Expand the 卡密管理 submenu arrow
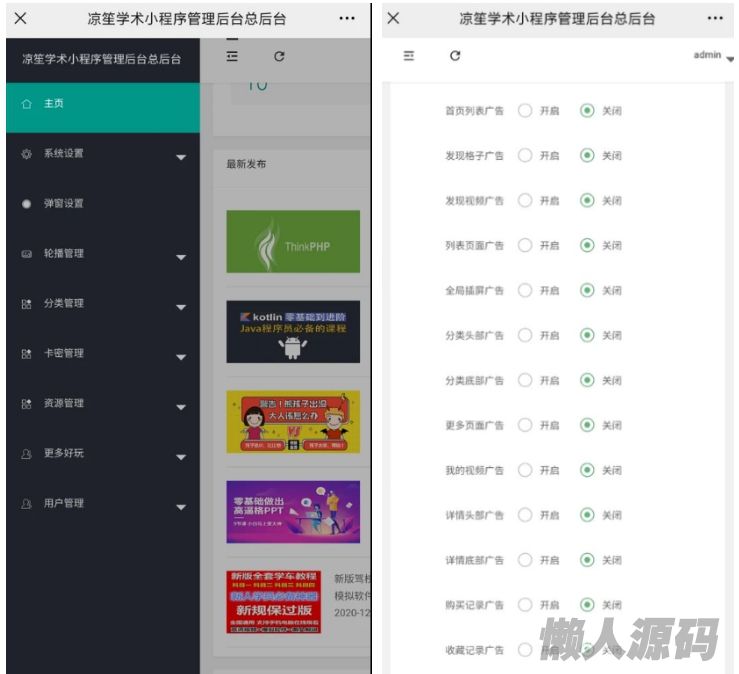The height and width of the screenshot is (674, 739). [181, 357]
